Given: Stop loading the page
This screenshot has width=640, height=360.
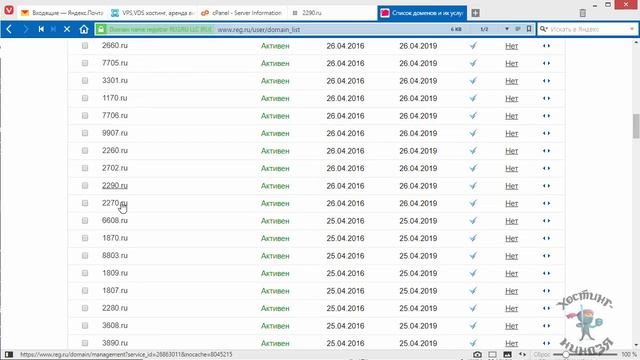Looking at the screenshot, I should pos(67,29).
